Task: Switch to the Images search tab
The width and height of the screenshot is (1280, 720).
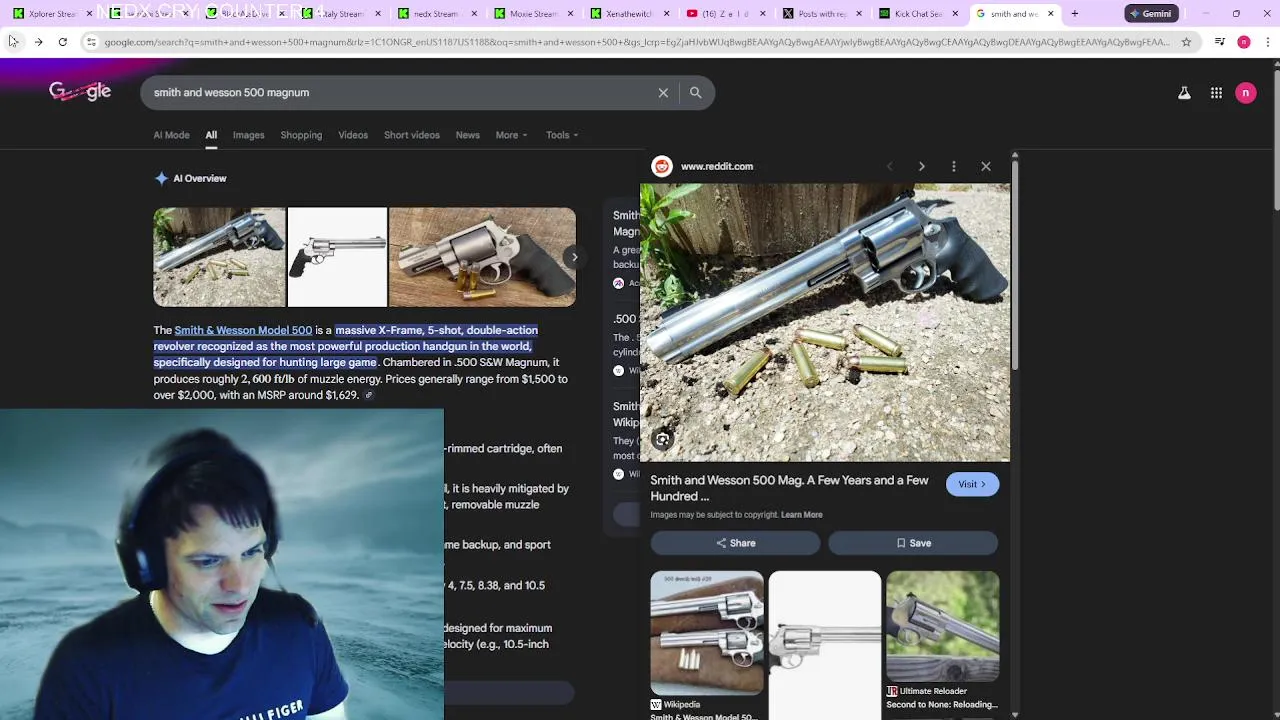Action: click(248, 135)
